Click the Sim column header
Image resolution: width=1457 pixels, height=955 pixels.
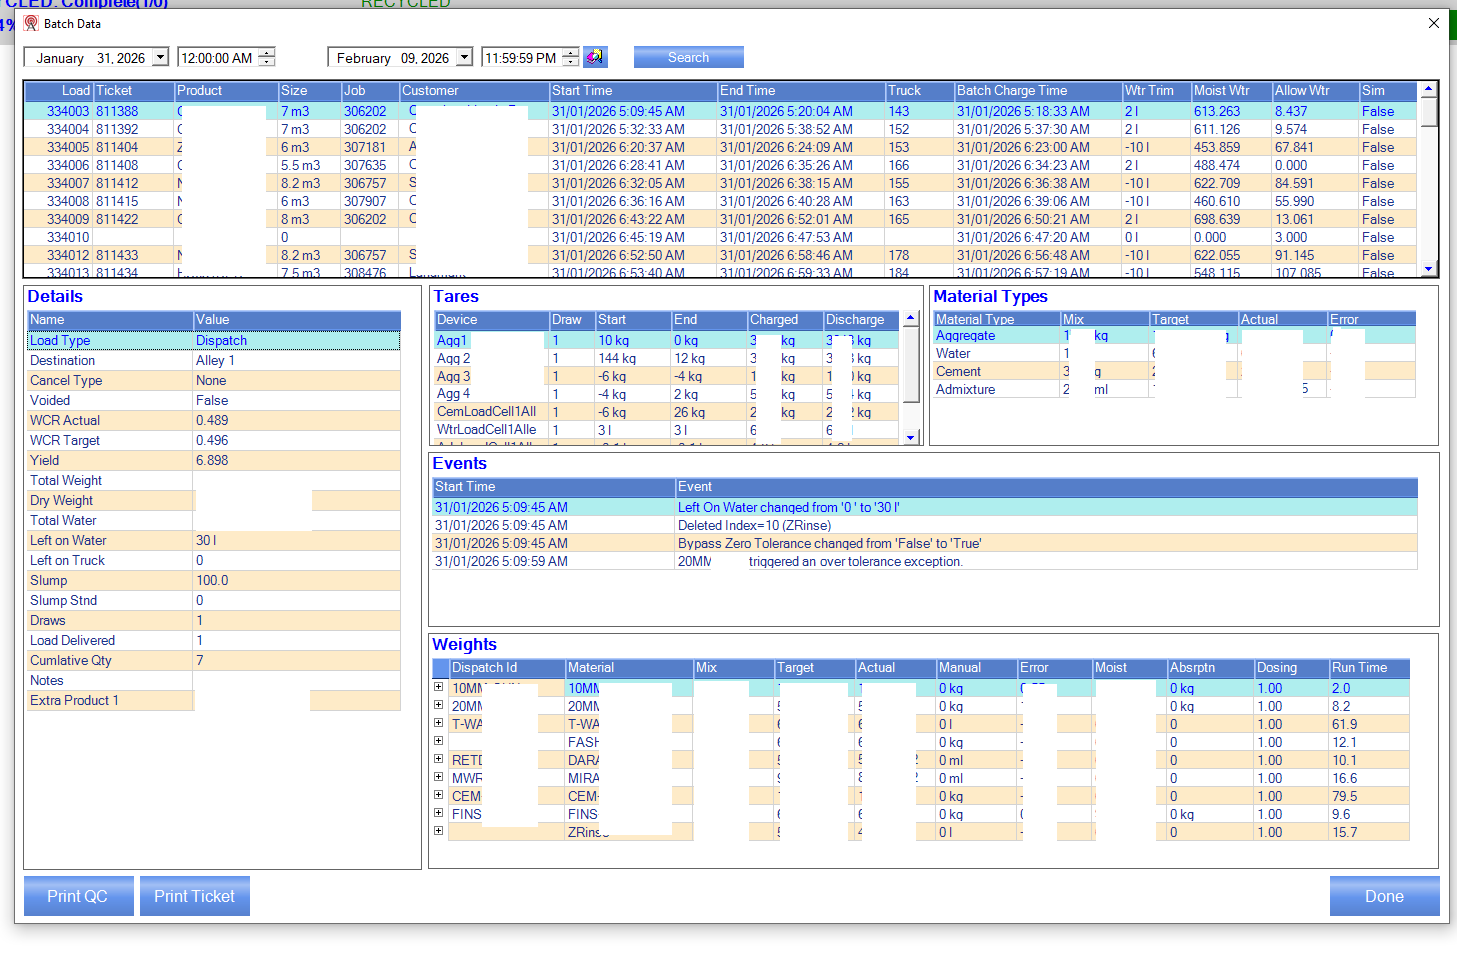1387,90
